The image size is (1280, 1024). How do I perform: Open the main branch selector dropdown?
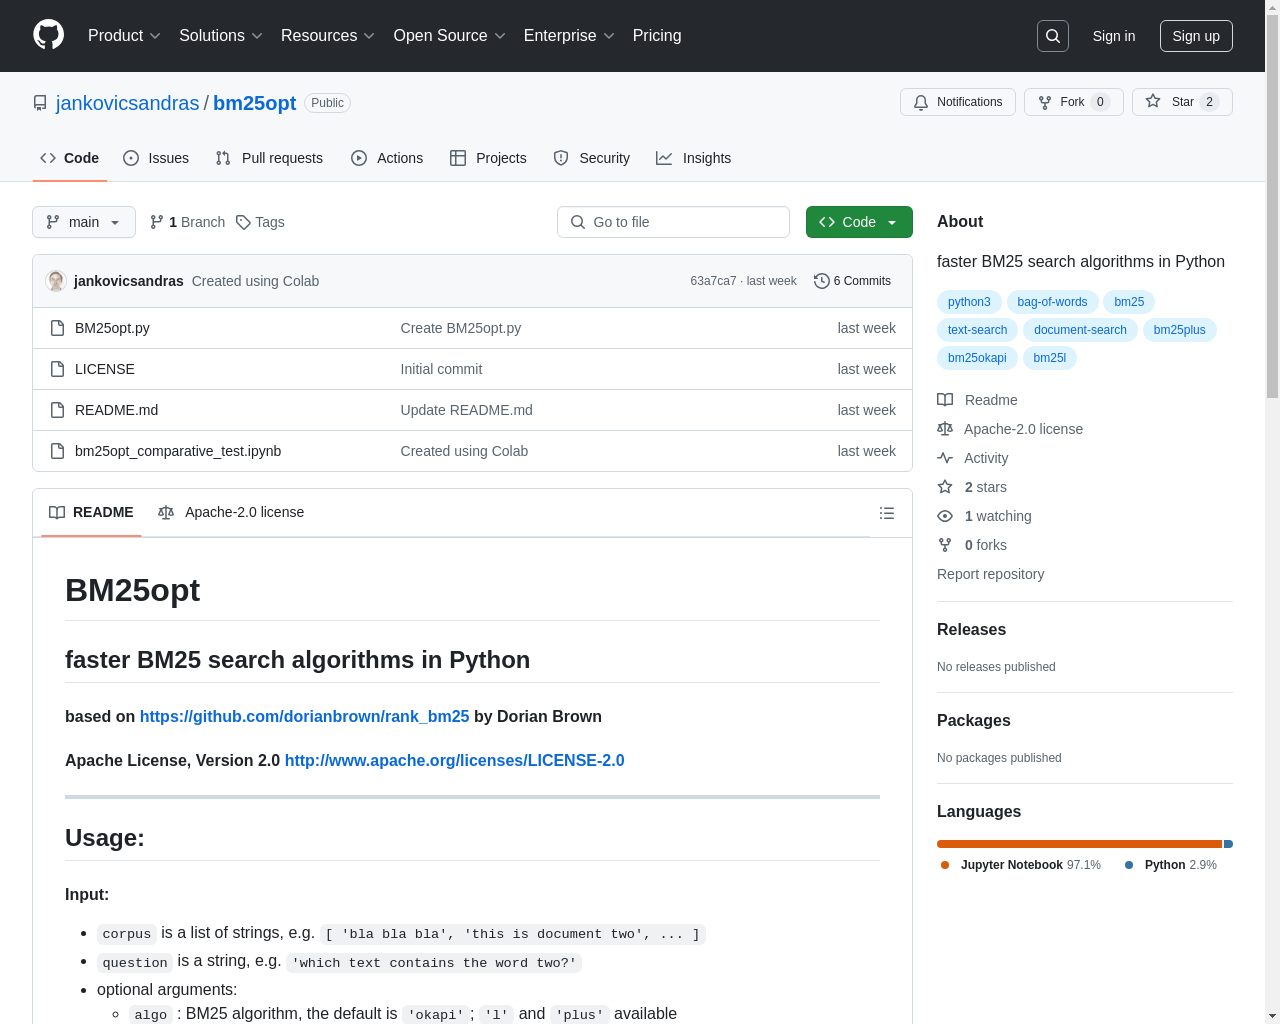pyautogui.click(x=84, y=222)
